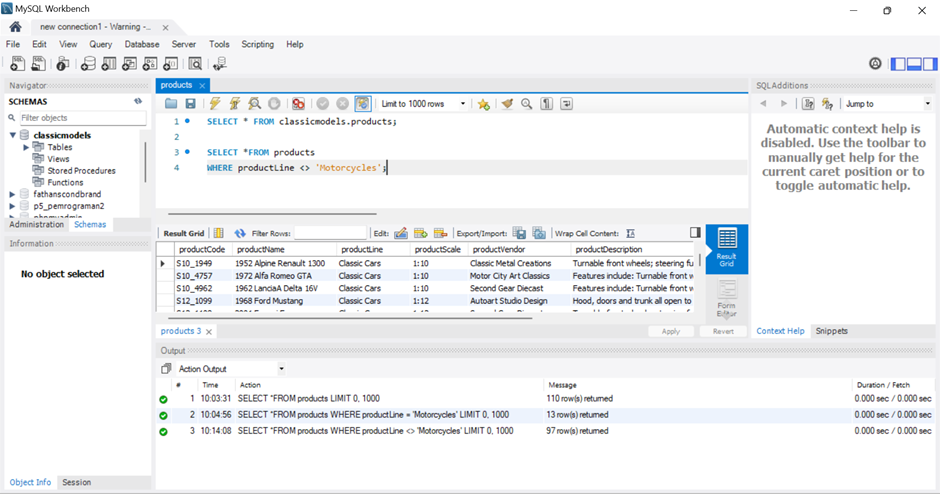Open the Server menu
Screen dimensions: 940x494
point(183,44)
